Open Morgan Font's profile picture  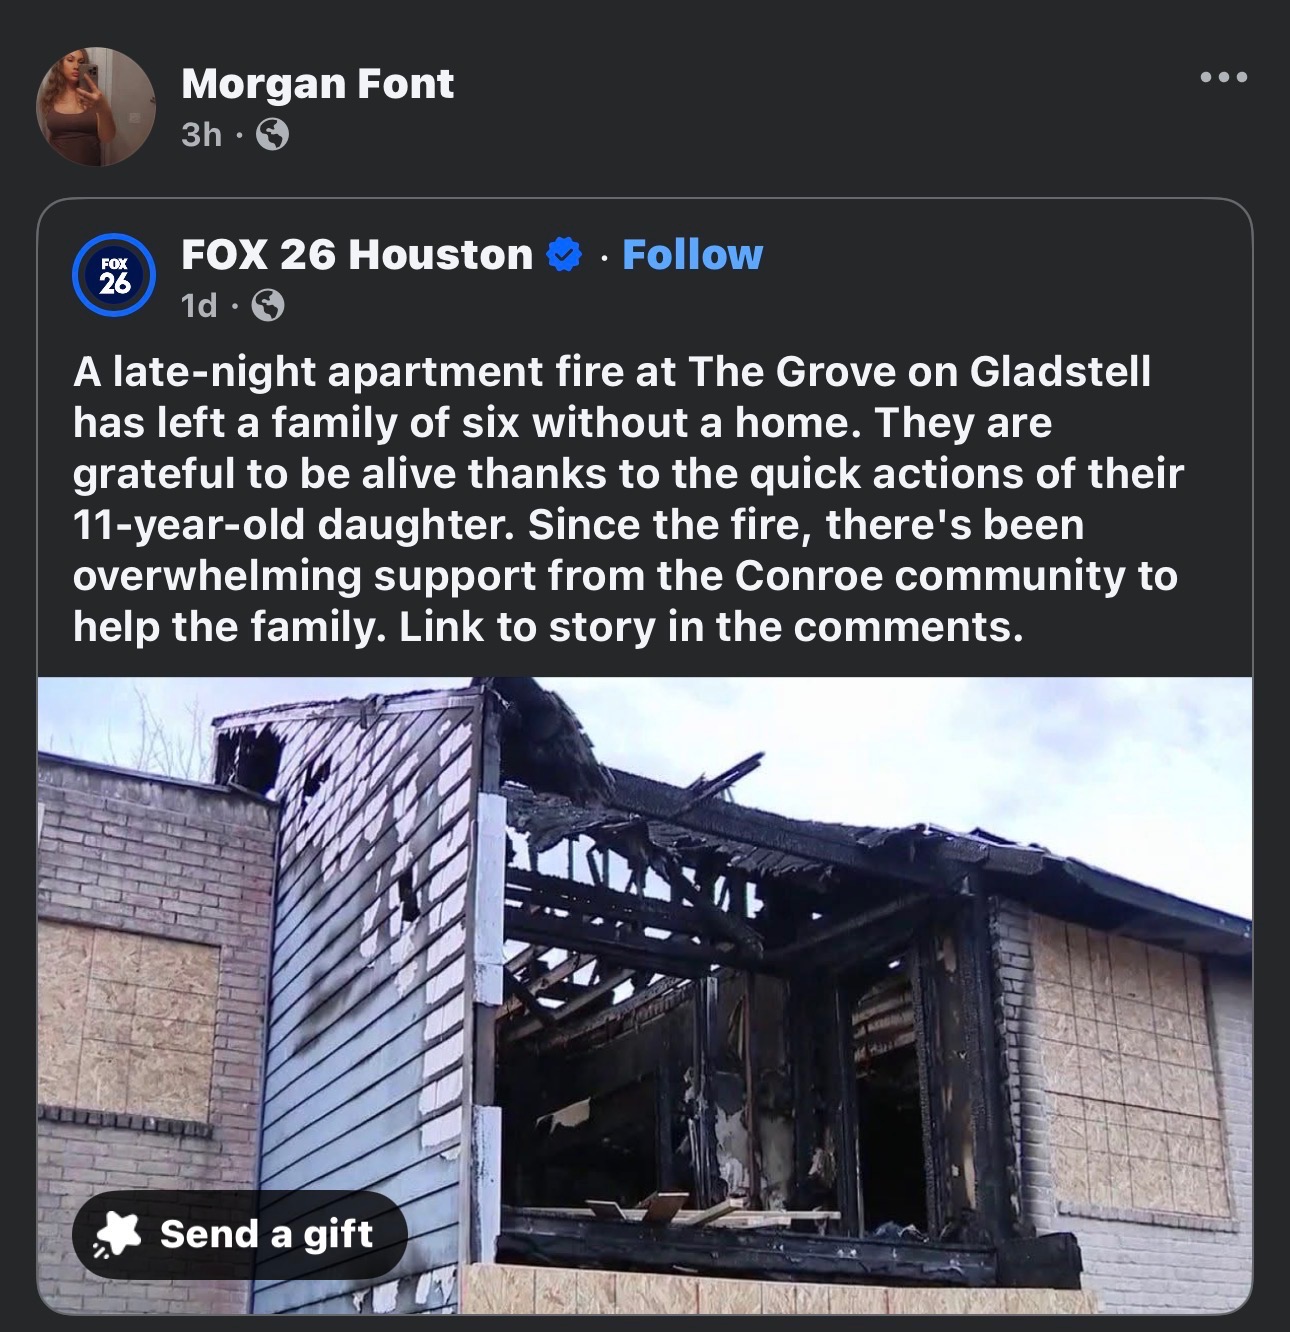click(x=96, y=106)
